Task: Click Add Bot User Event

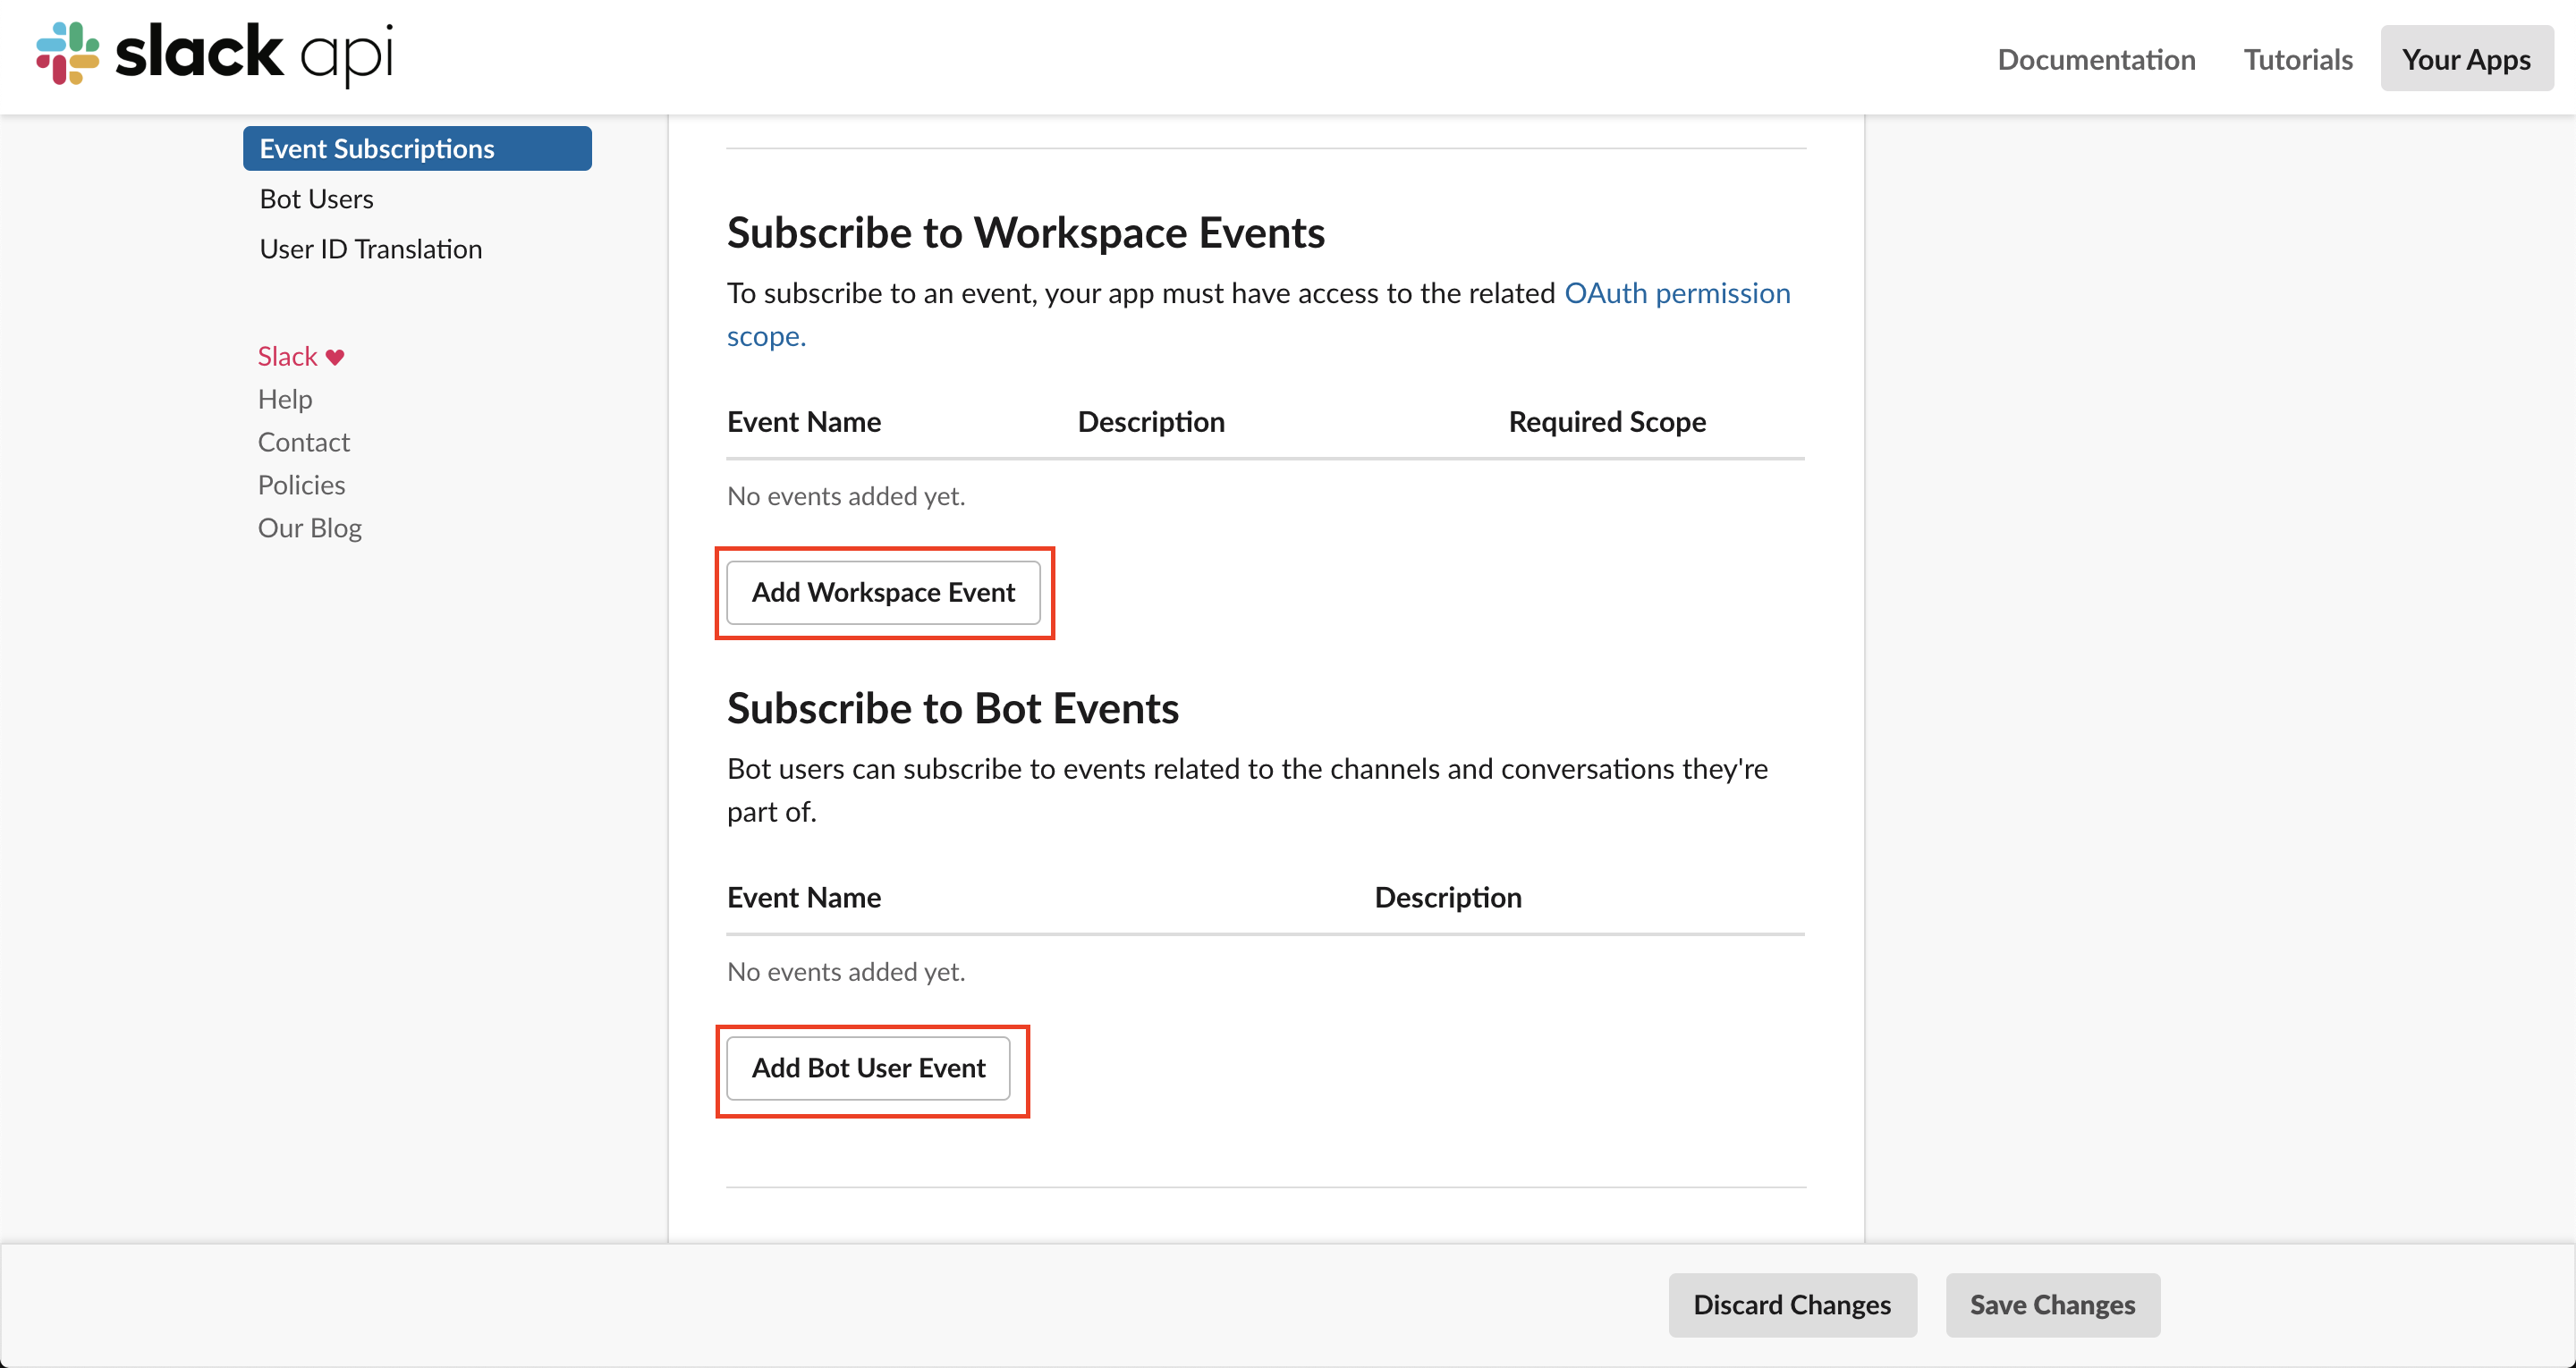Action: 868,1068
